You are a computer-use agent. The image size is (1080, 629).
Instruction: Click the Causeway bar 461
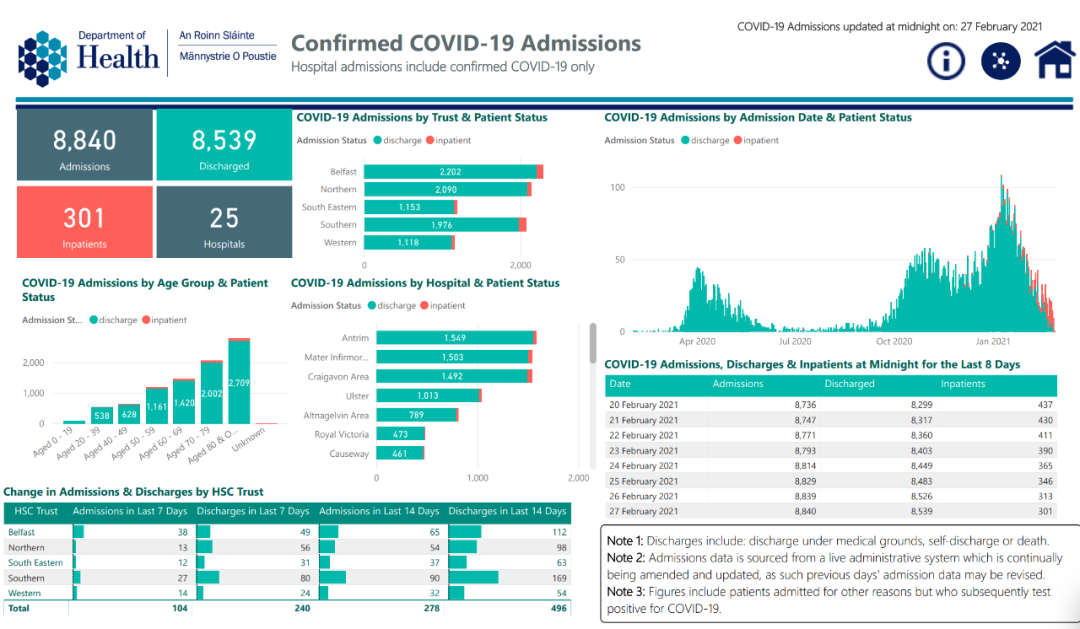point(399,453)
